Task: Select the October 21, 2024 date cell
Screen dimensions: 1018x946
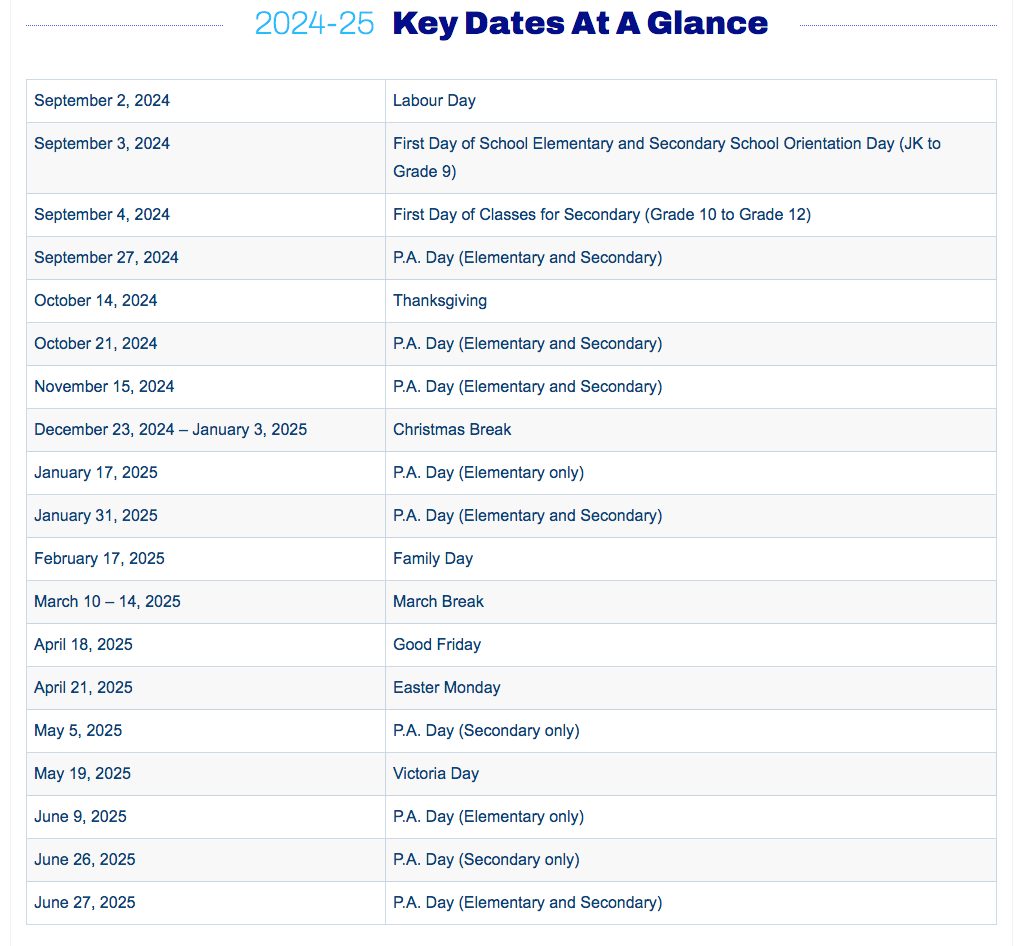Action: click(x=96, y=344)
